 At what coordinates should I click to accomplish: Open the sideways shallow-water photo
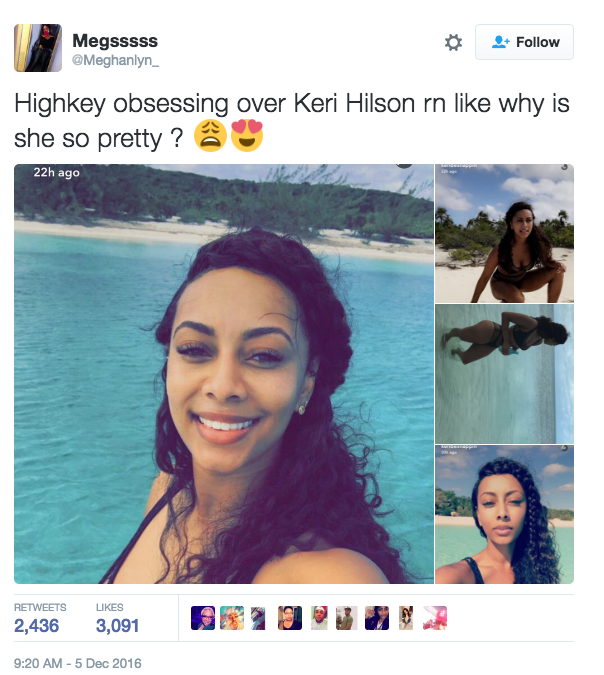tap(504, 374)
